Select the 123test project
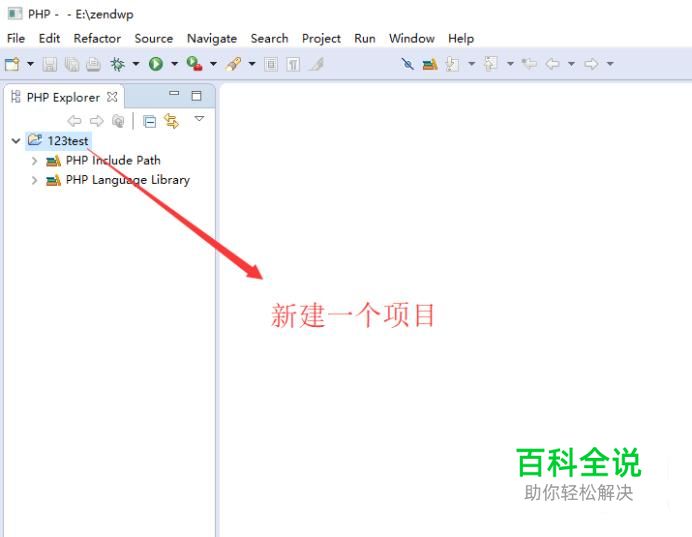The width and height of the screenshot is (692, 537). [68, 141]
